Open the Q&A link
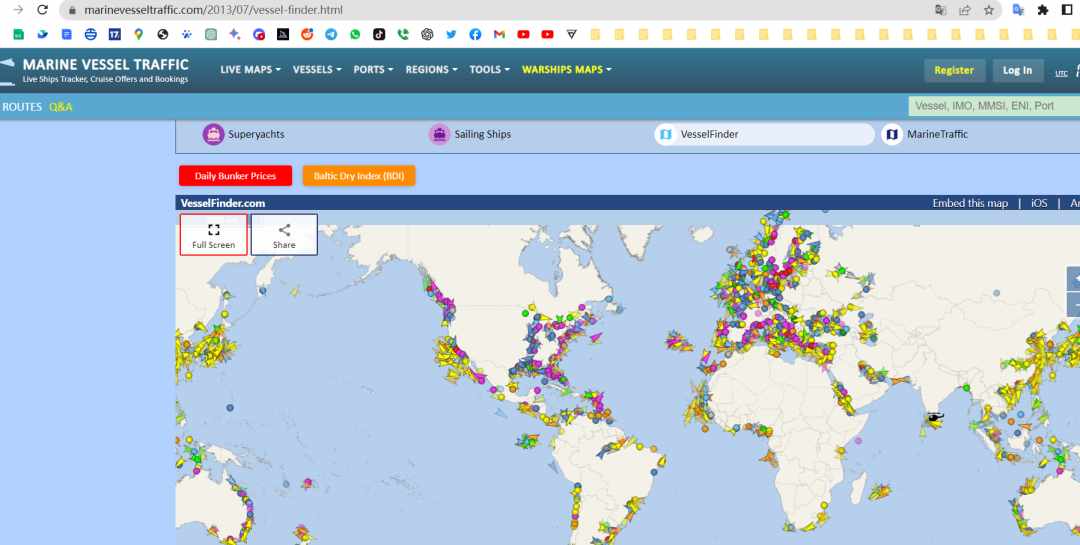 61,107
